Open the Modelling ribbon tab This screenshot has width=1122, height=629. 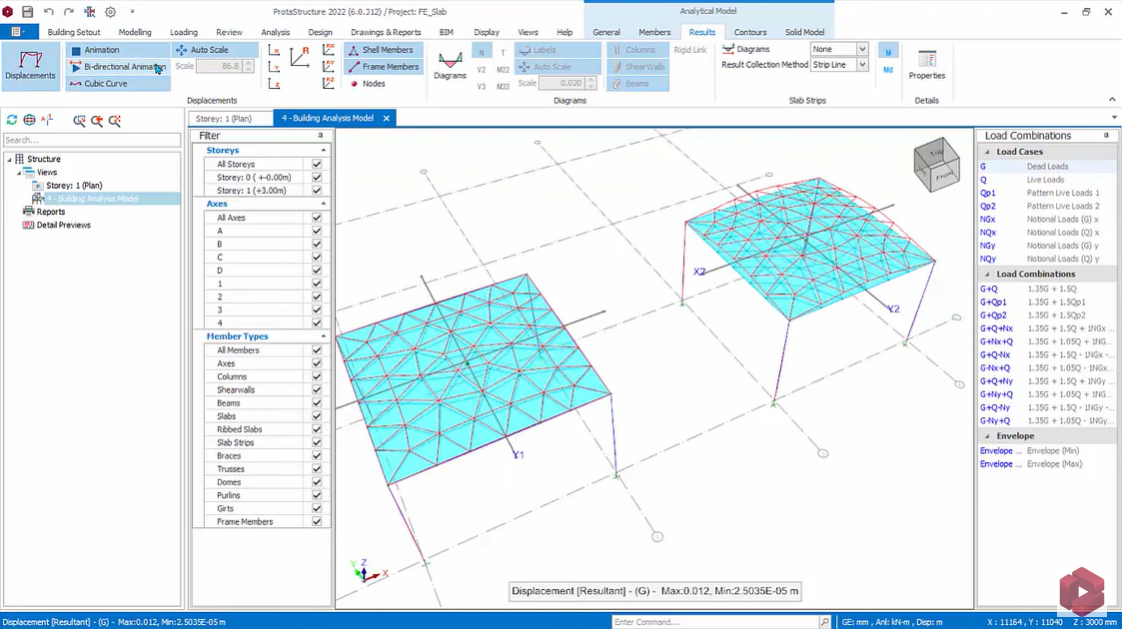pyautogui.click(x=135, y=32)
